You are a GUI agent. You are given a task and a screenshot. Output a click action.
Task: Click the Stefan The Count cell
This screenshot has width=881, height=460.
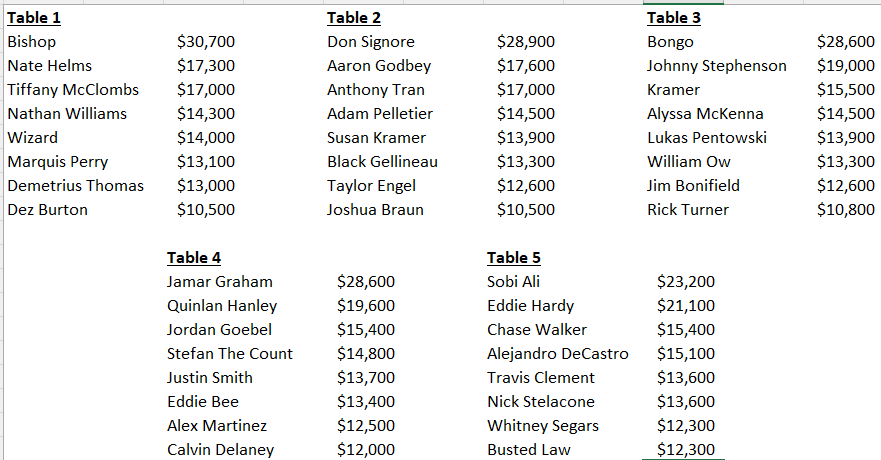230,353
